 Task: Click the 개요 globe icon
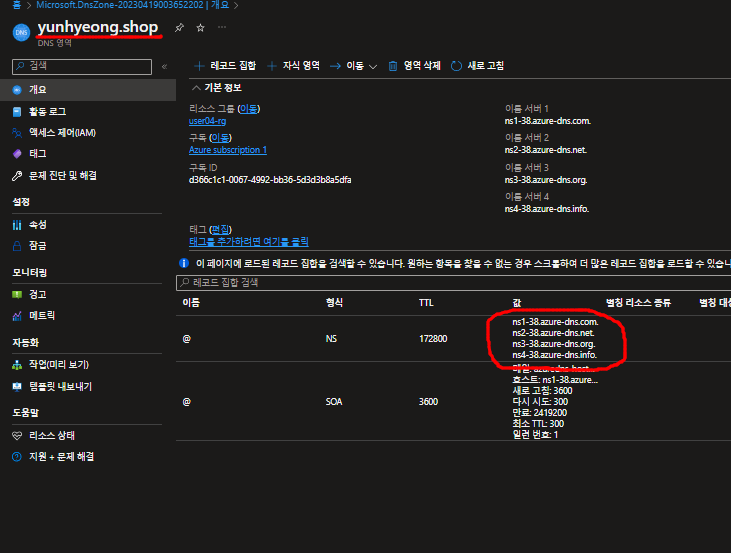pyautogui.click(x=17, y=90)
